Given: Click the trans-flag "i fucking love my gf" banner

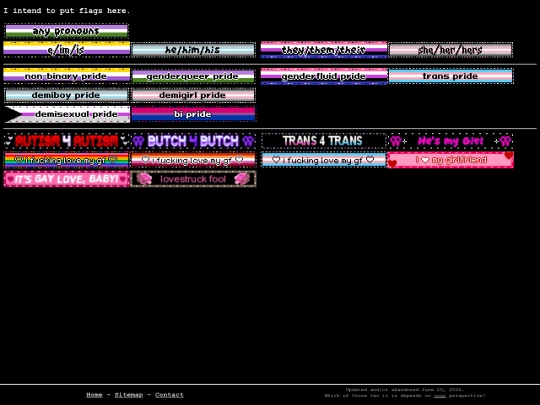Looking at the screenshot, I should pyautogui.click(x=323, y=160).
